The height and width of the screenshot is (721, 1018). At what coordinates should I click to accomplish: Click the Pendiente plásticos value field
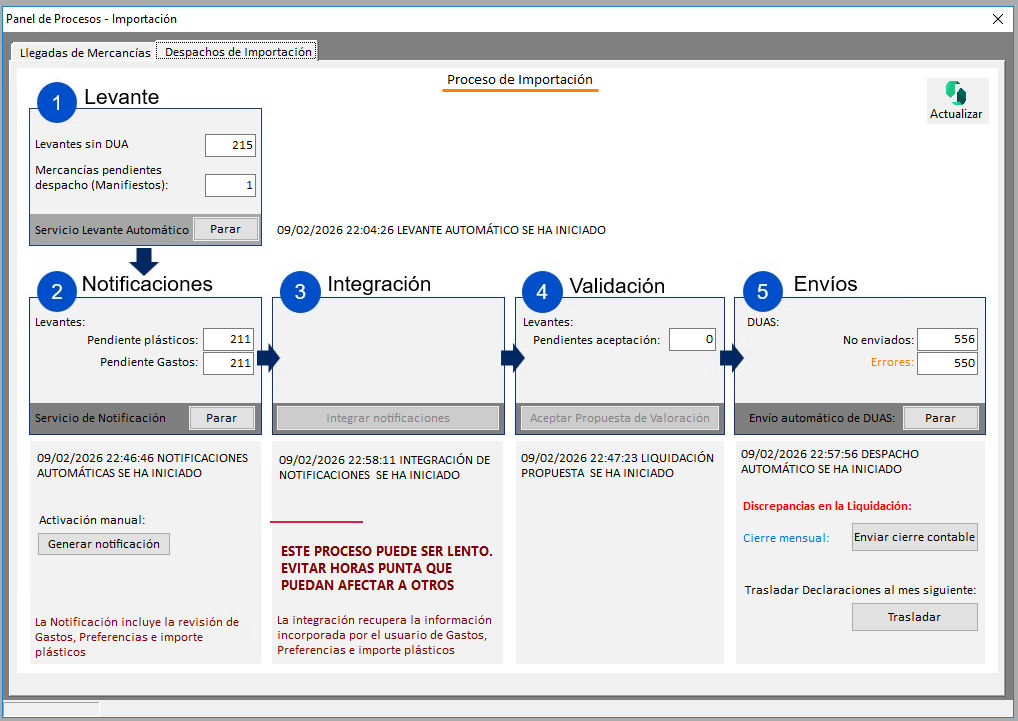[x=228, y=340]
